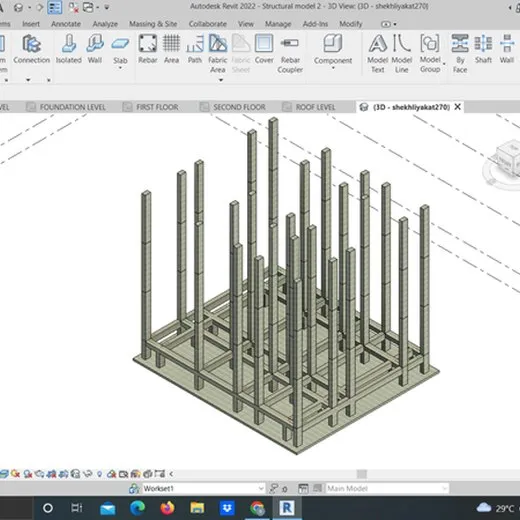The width and height of the screenshot is (520, 520).
Task: Expand the Connection panel dropdown arrow
Action: (28, 80)
